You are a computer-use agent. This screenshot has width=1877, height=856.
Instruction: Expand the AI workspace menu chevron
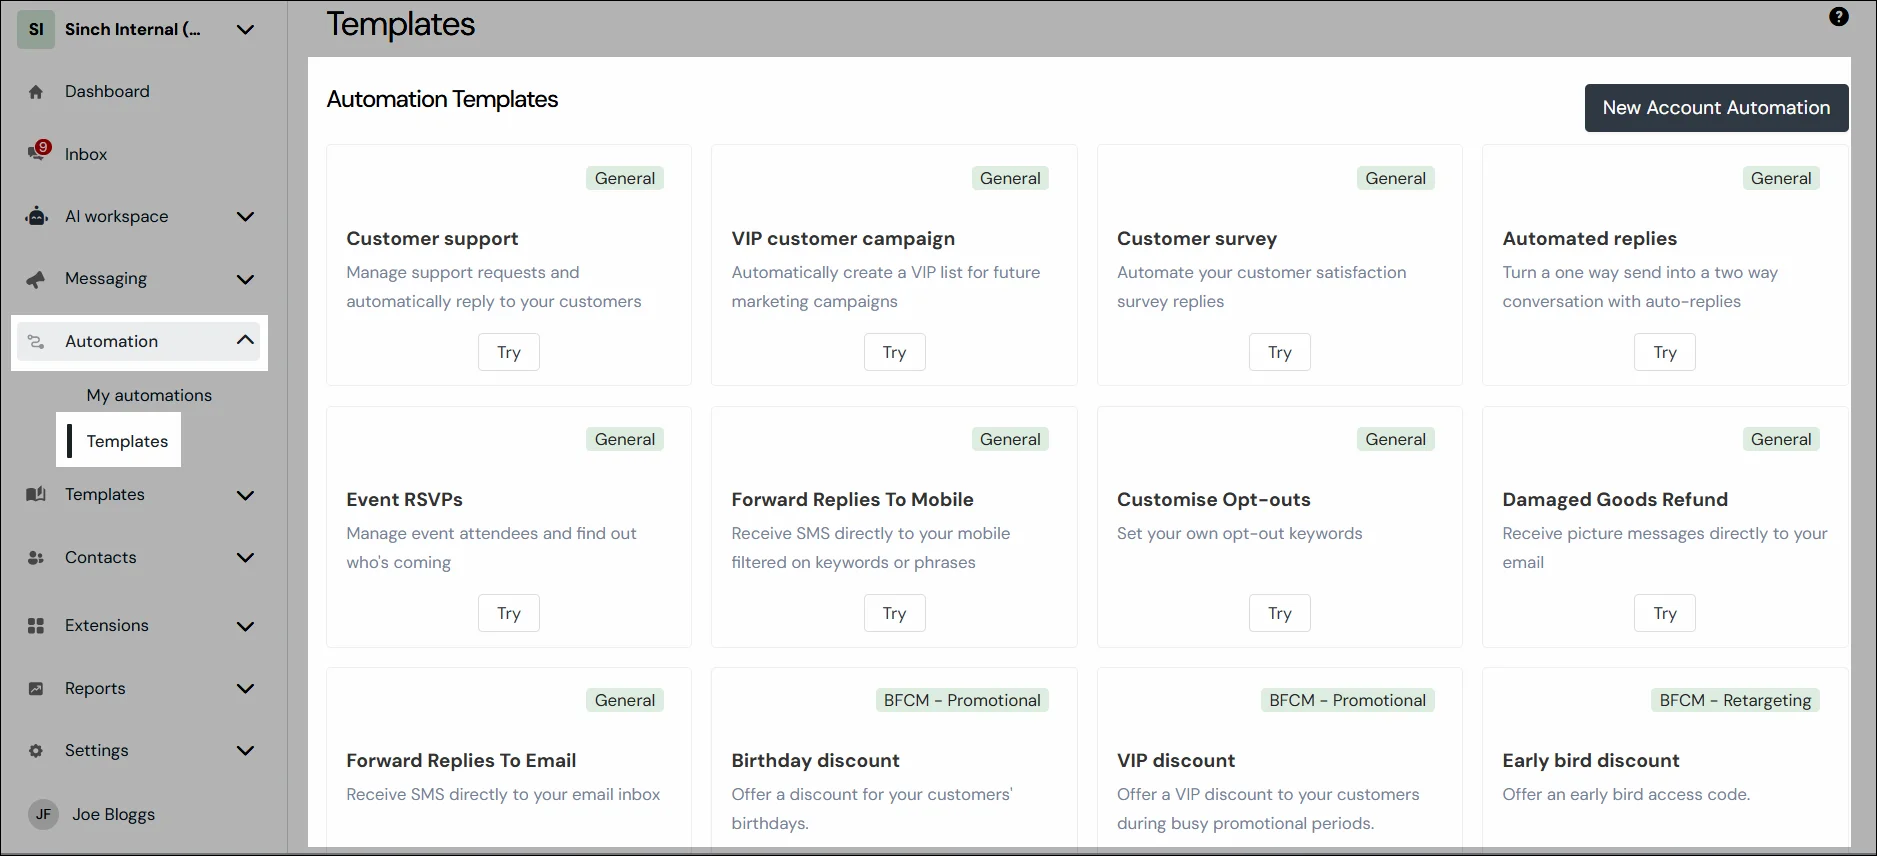(245, 217)
